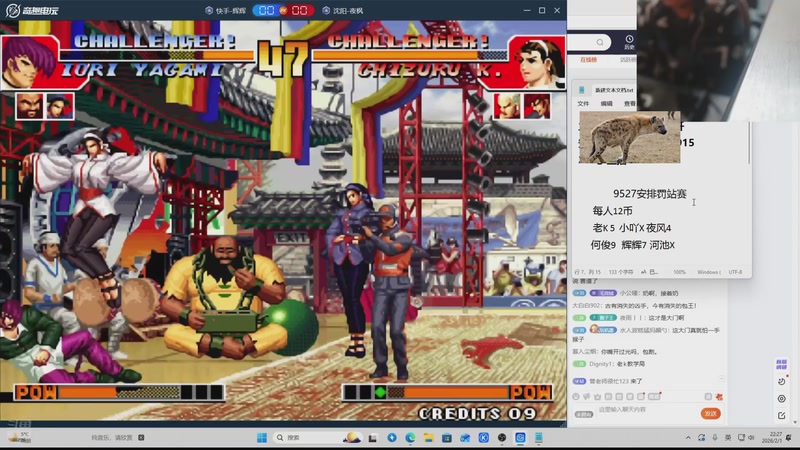The height and width of the screenshot is (450, 800).
Task: Click the edit/compose icon in sidebar
Action: pos(782,415)
